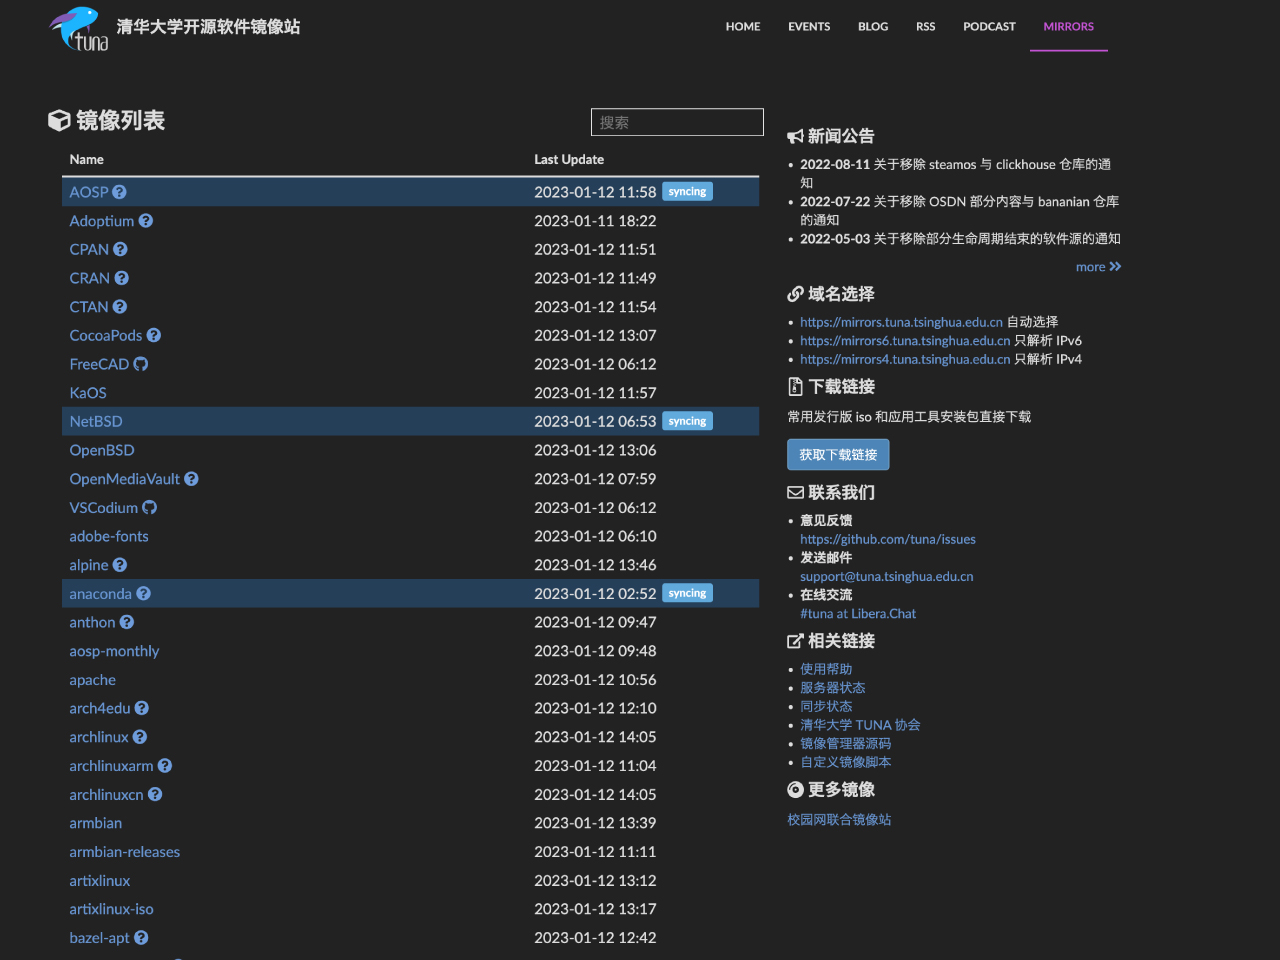Open 校园网联合镜像站 link
Screen dimensions: 1280x960
pos(839,820)
